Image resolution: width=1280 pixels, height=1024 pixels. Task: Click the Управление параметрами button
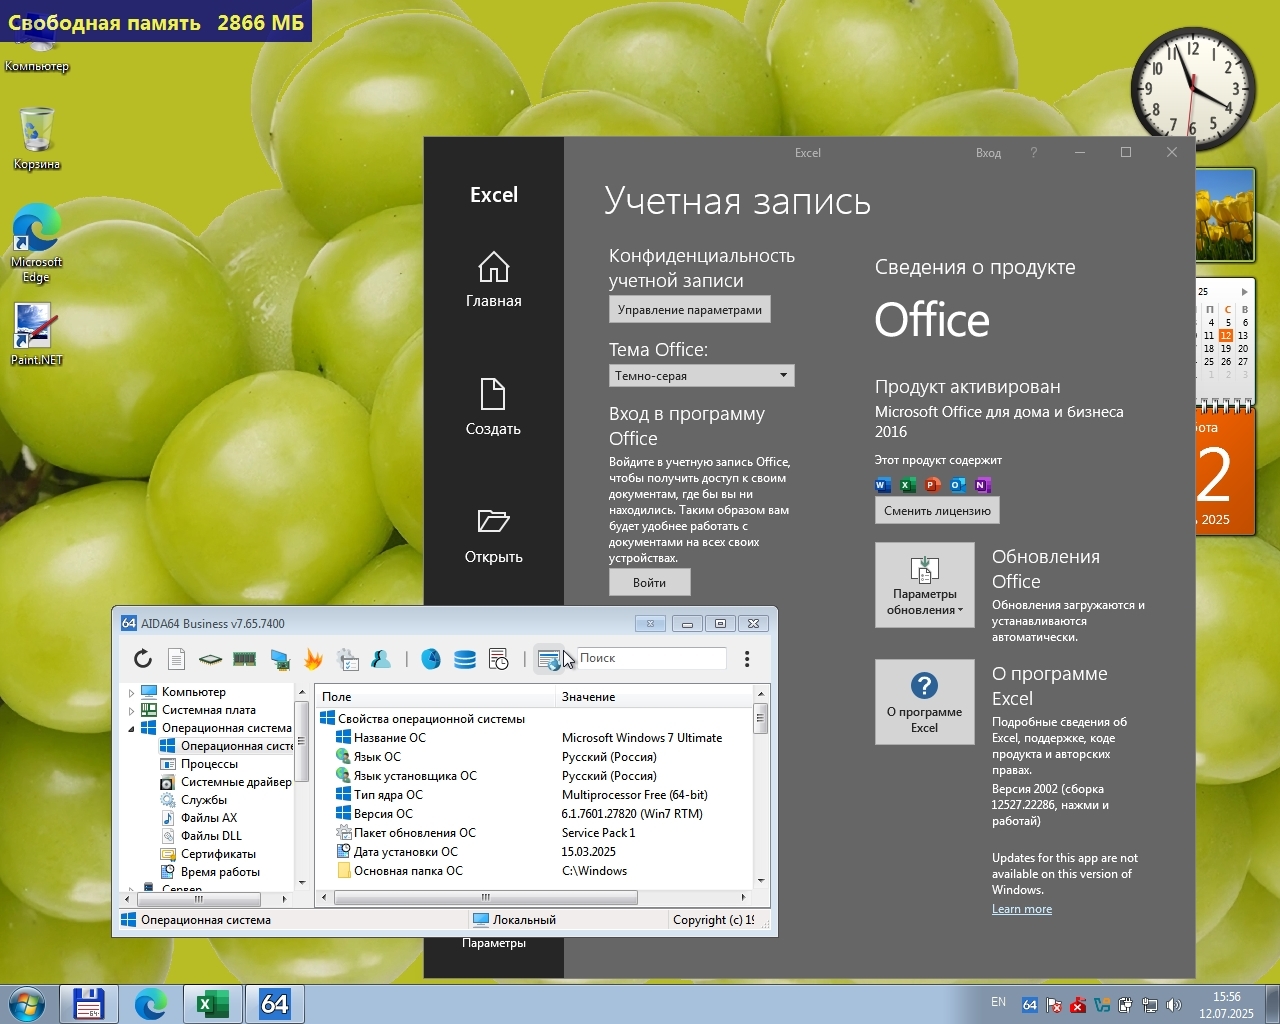point(690,309)
